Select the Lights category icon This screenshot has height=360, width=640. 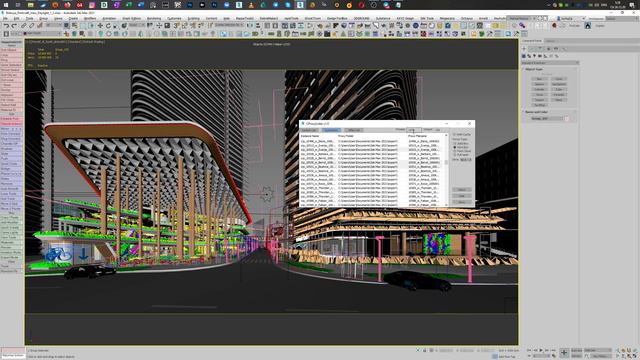[x=534, y=56]
